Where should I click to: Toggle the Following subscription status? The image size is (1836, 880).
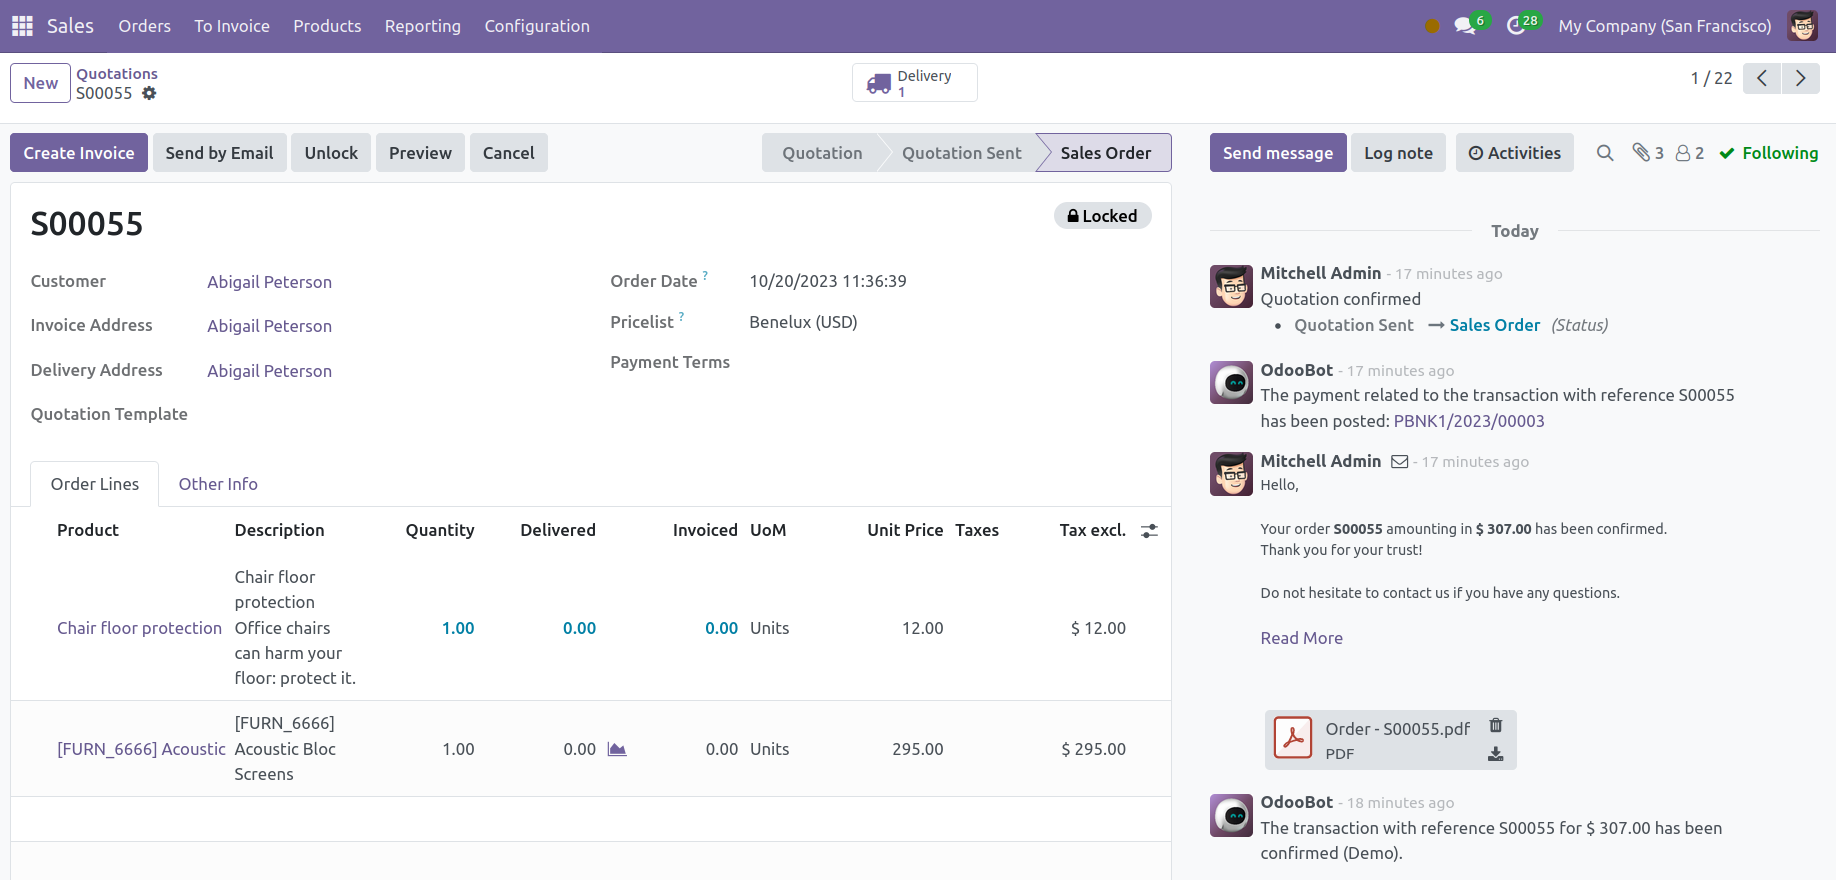tap(1768, 153)
